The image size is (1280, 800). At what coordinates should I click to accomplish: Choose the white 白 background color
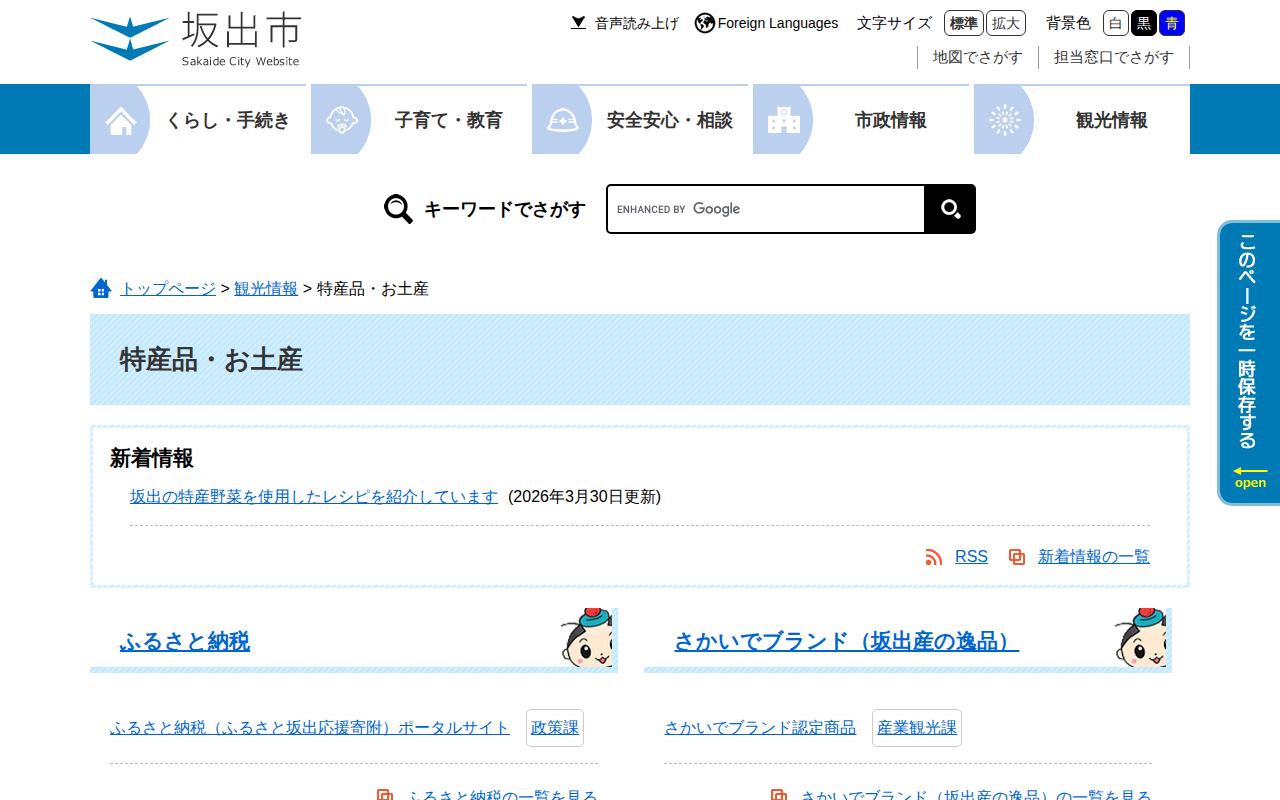coord(1116,23)
